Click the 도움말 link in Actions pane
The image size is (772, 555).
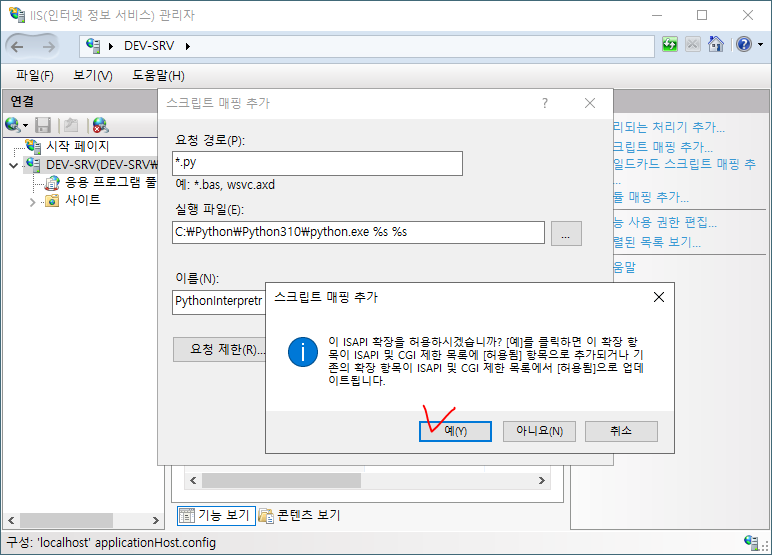pyautogui.click(x=624, y=267)
